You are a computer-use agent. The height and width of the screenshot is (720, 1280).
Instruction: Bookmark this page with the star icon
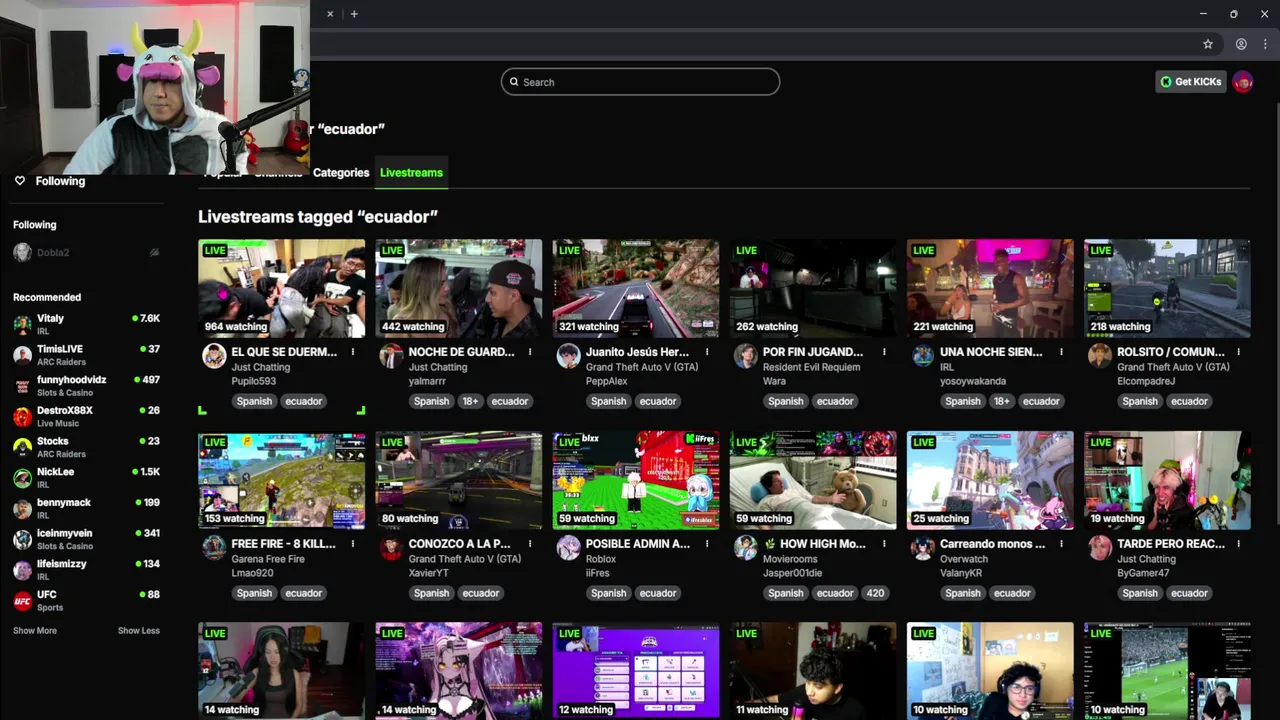[x=1208, y=44]
